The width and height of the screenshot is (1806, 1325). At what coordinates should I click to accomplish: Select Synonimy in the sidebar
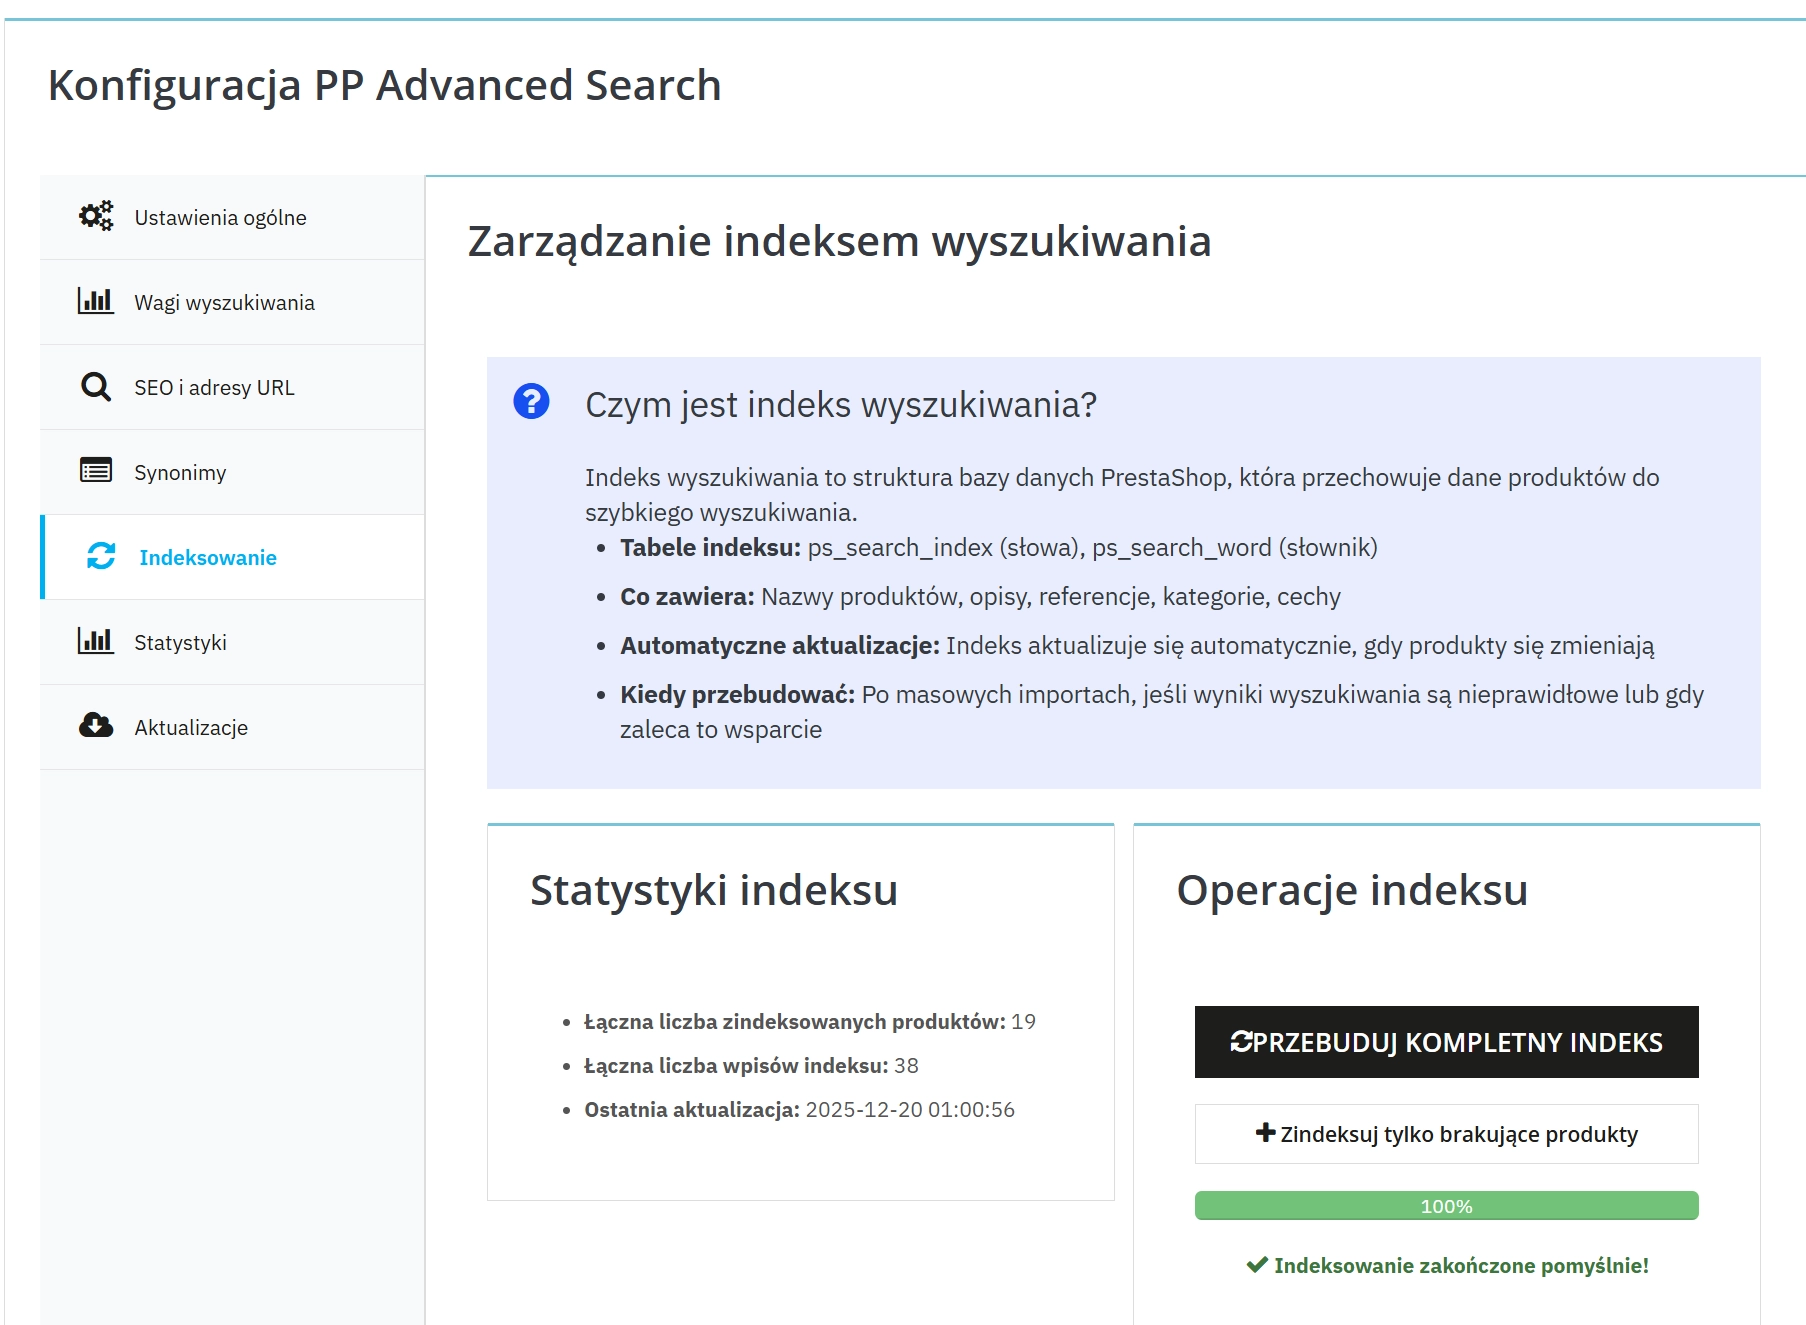(179, 471)
